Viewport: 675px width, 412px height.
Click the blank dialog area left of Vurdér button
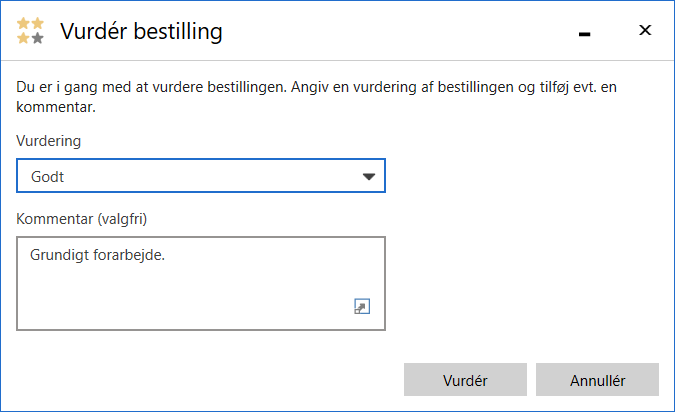coord(200,380)
